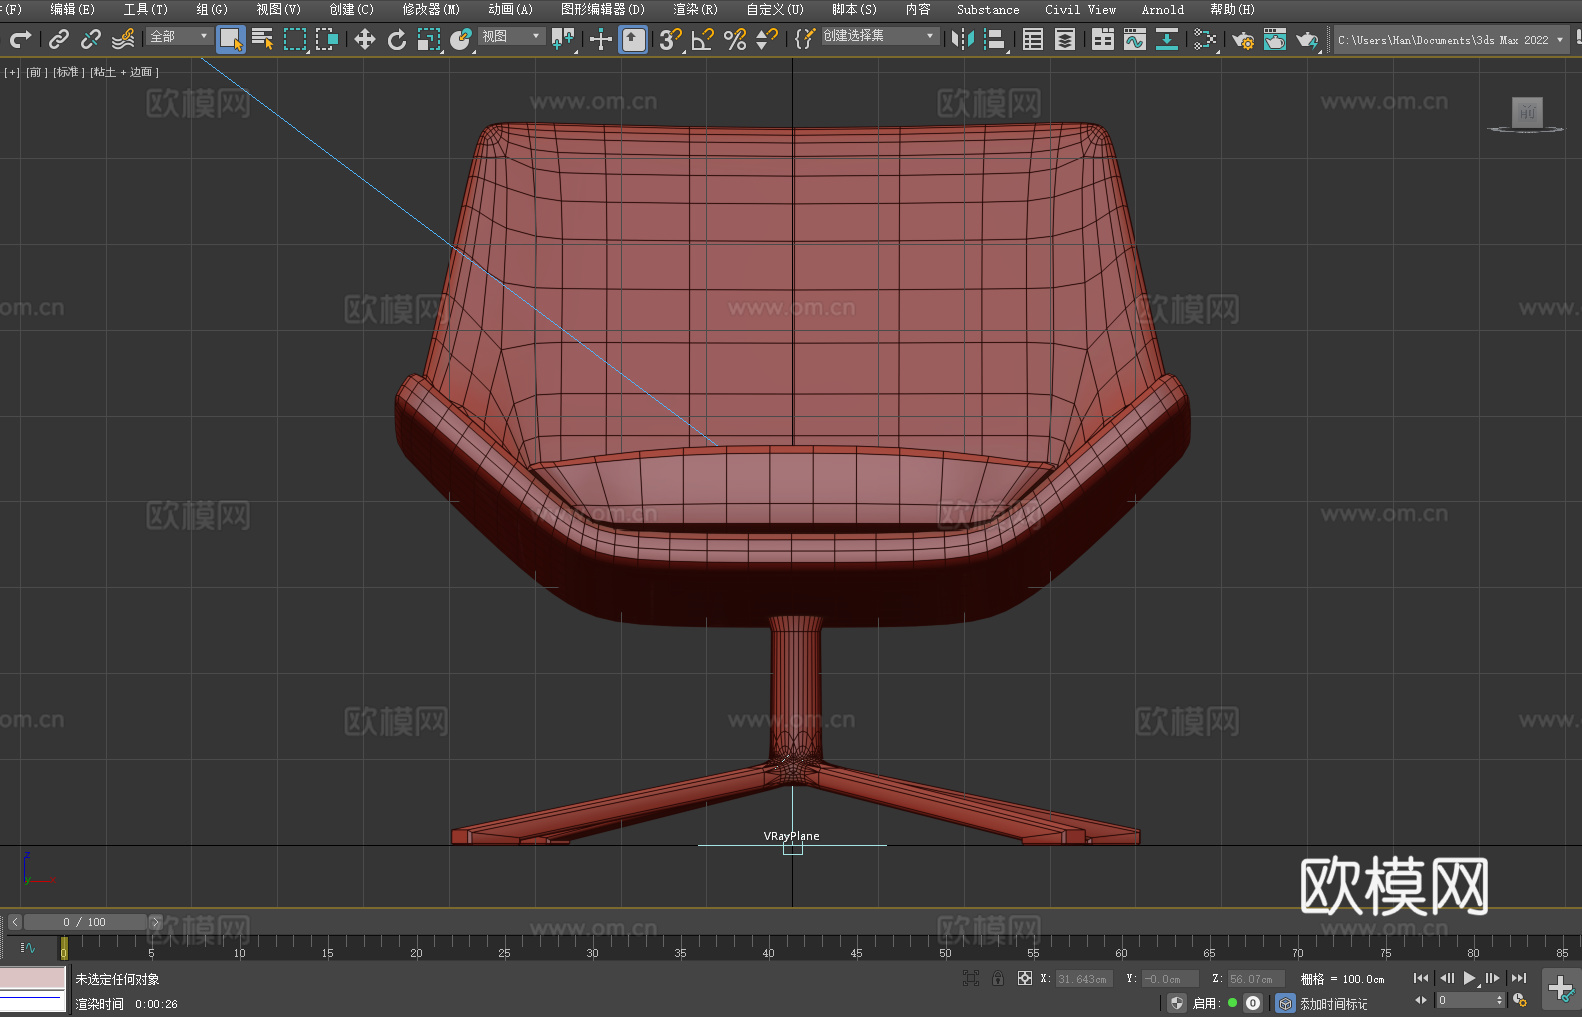
Task: Toggle Spinner Snap
Action: pos(767,39)
